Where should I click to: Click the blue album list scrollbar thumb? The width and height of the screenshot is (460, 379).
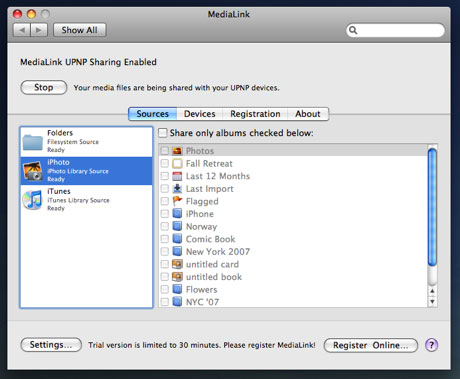(x=432, y=207)
